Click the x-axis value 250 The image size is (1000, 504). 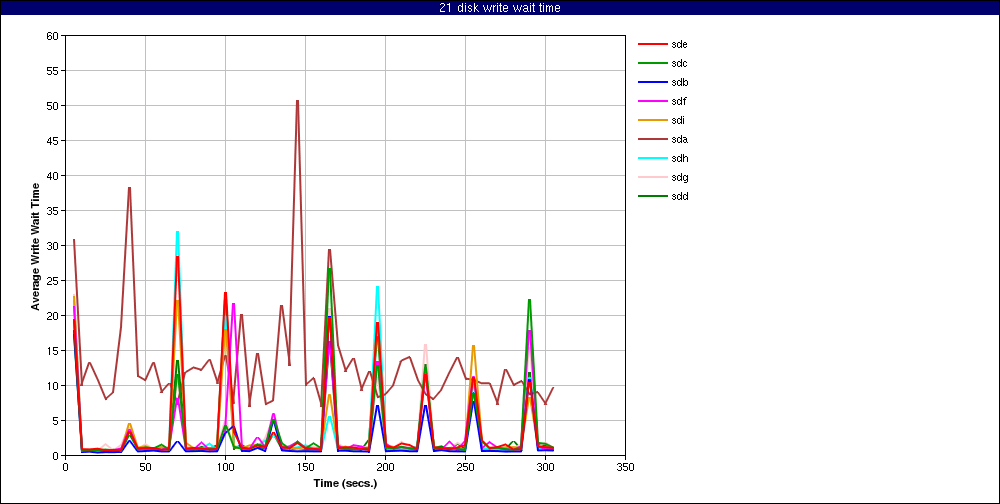point(465,468)
